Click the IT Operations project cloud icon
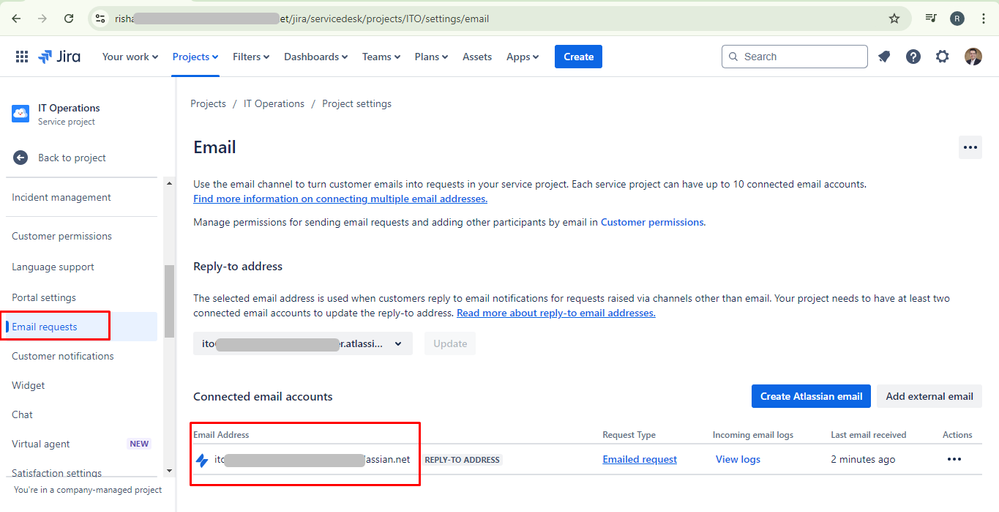The height and width of the screenshot is (512, 999). [20, 114]
